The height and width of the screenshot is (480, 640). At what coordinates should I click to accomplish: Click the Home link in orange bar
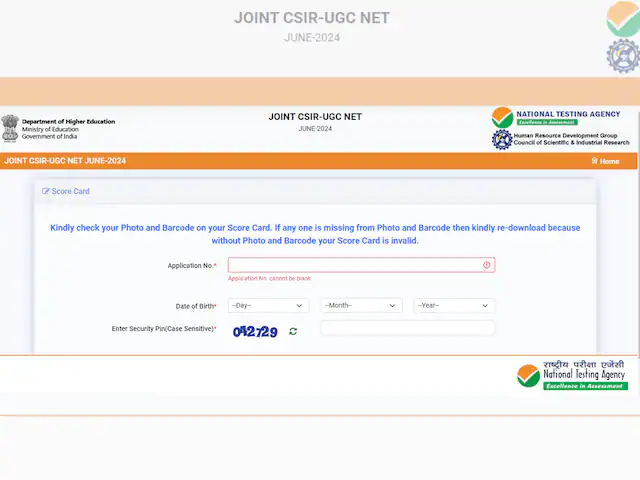[605, 161]
